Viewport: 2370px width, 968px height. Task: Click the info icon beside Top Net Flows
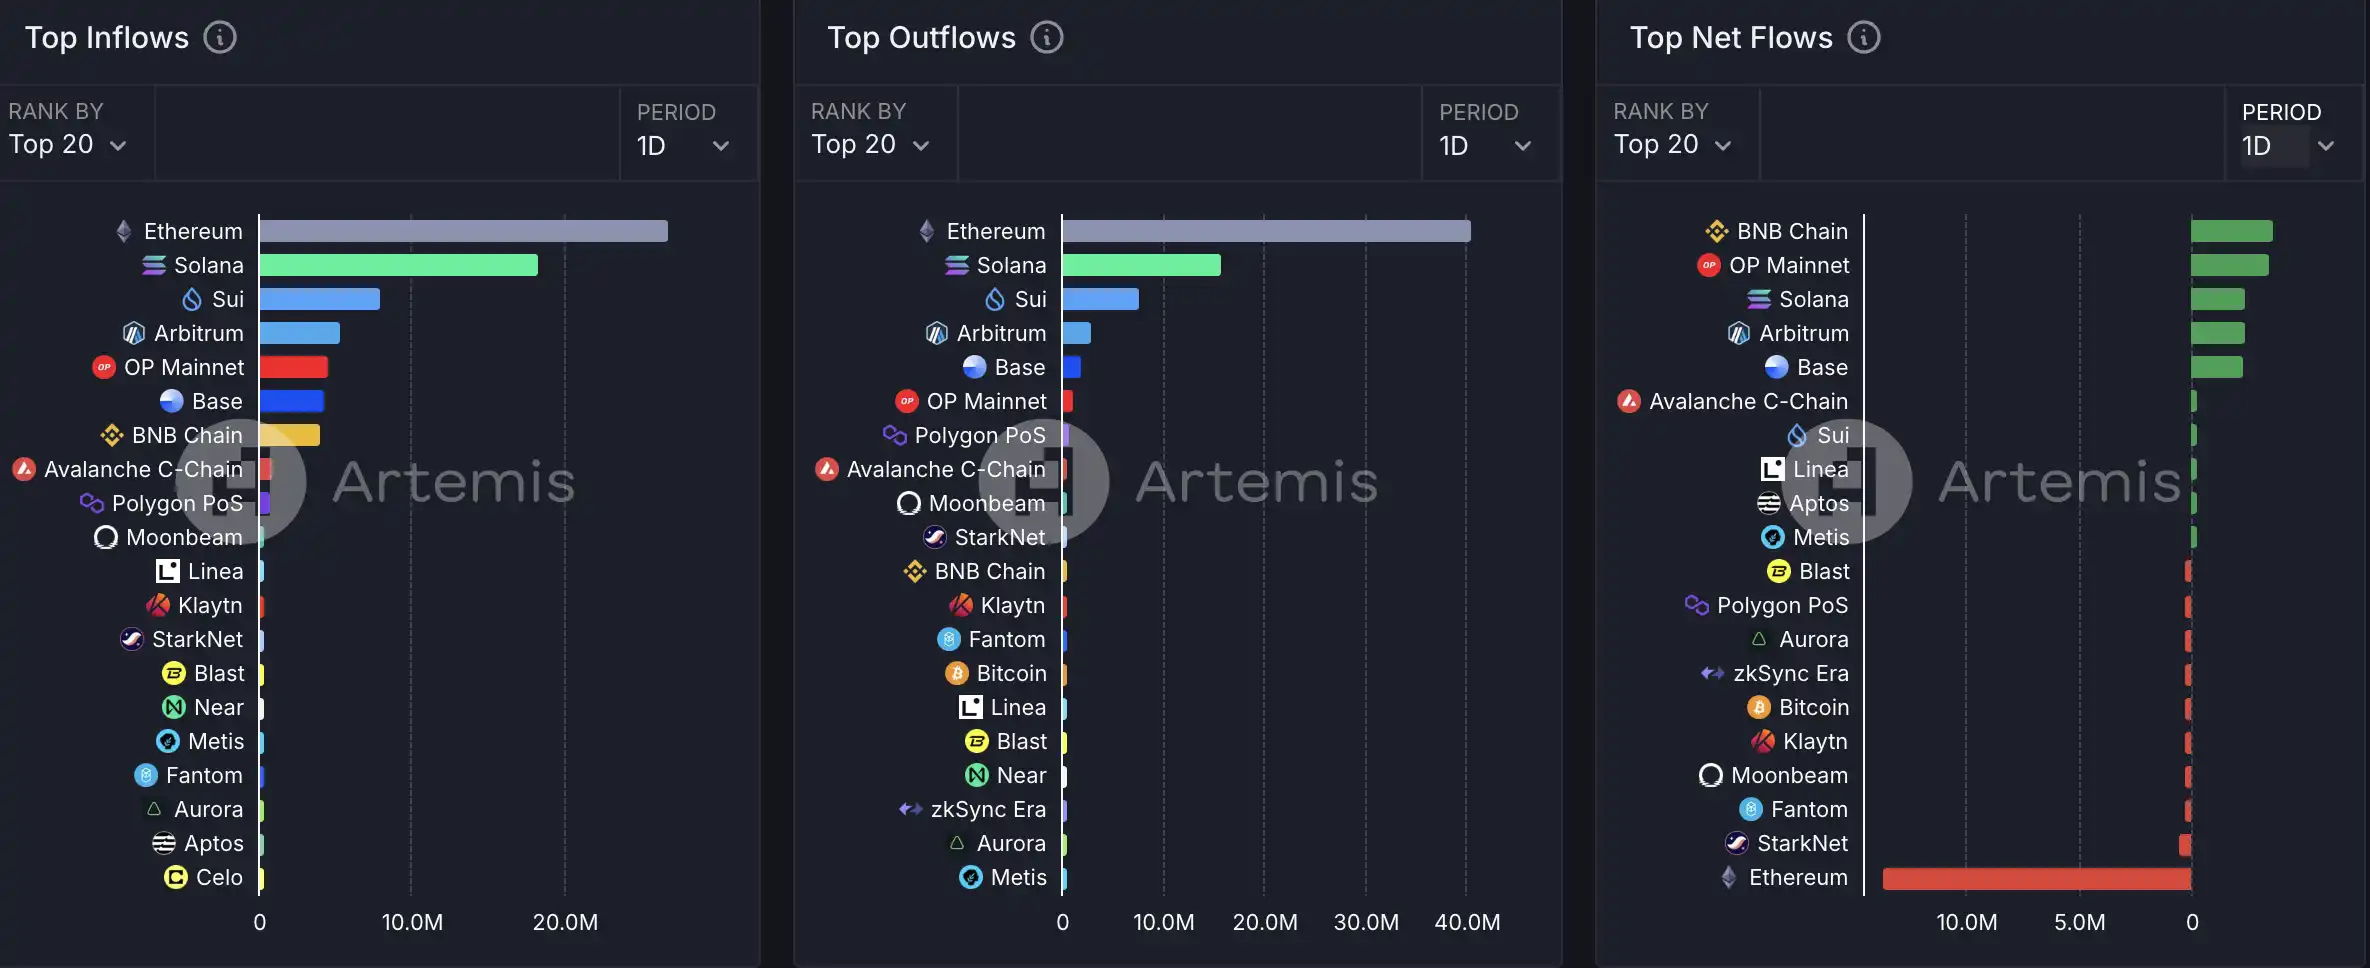point(1864,38)
